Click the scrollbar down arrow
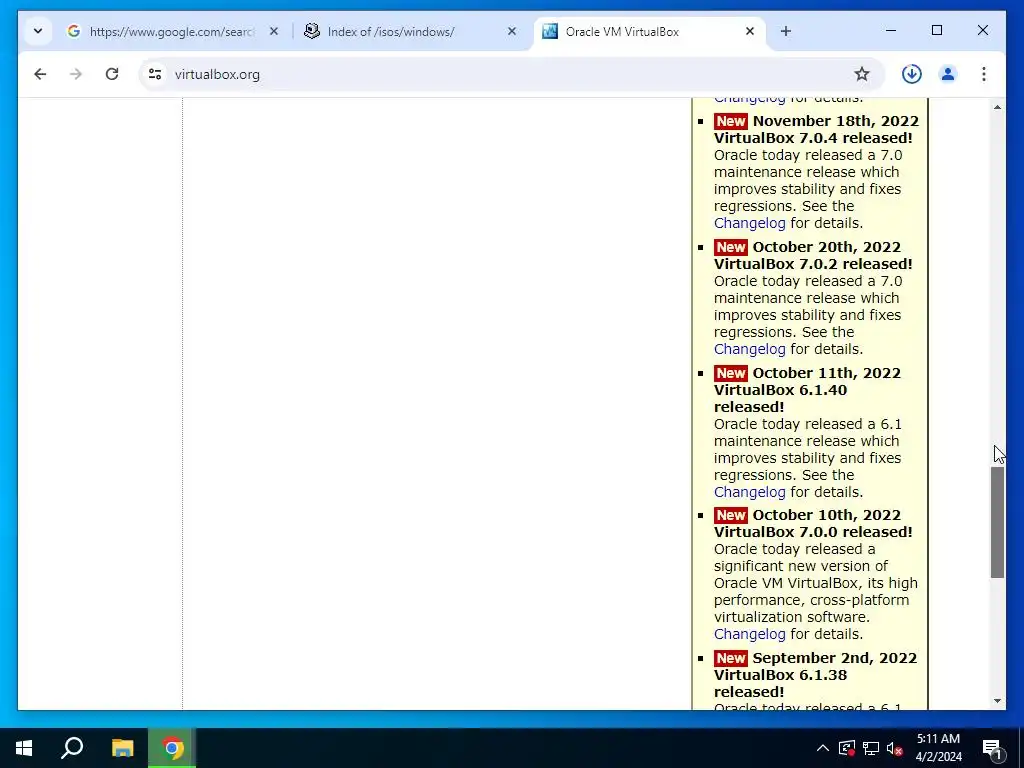The image size is (1024, 768). click(x=997, y=701)
